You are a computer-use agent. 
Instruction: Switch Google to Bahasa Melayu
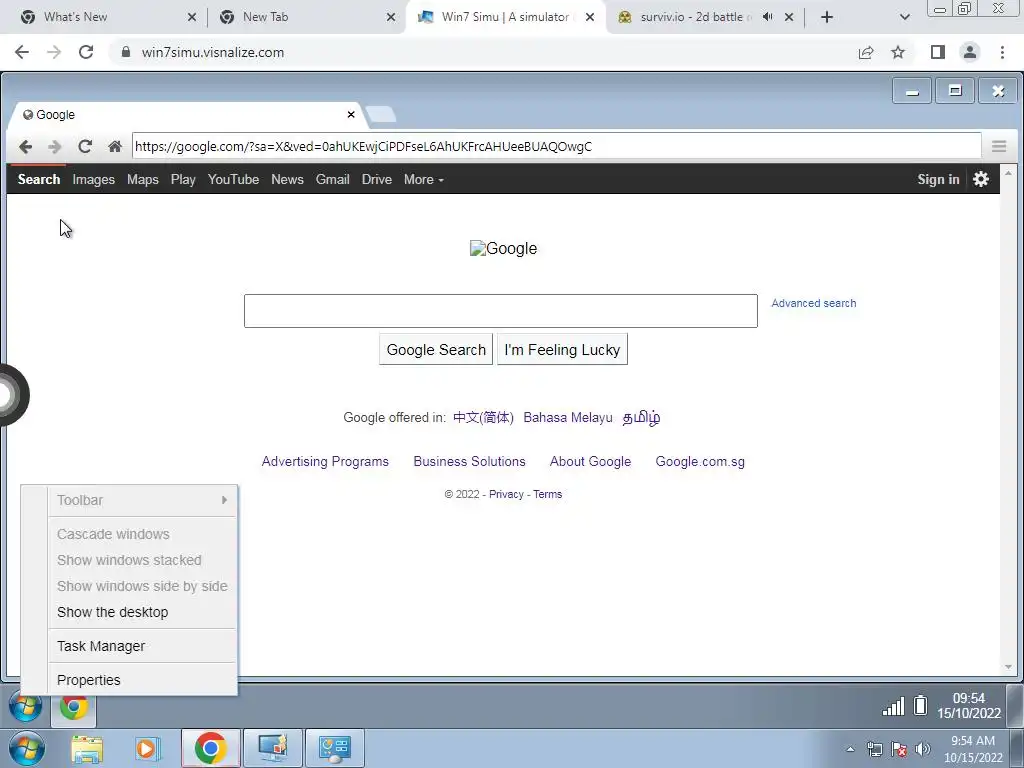pos(568,417)
